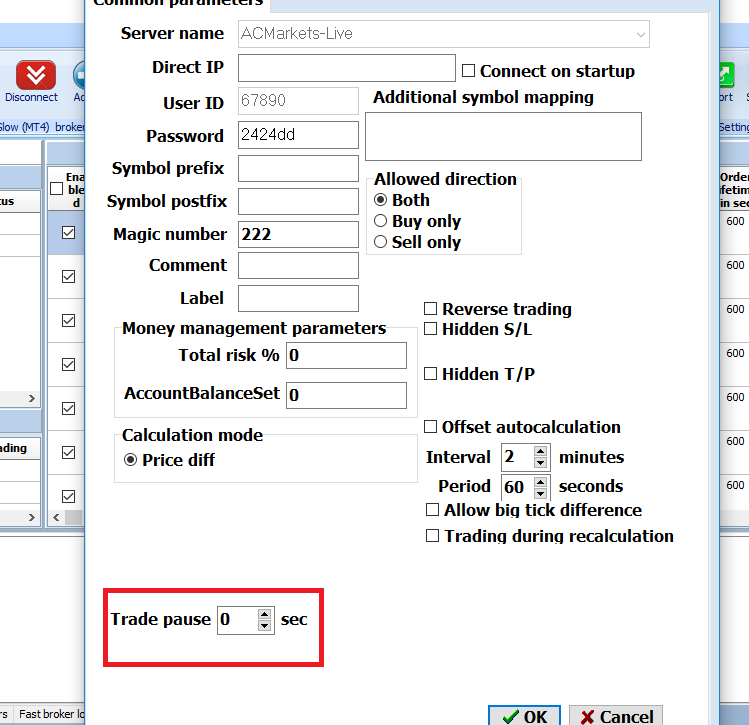
Task: Click the Password field
Action: 298,135
